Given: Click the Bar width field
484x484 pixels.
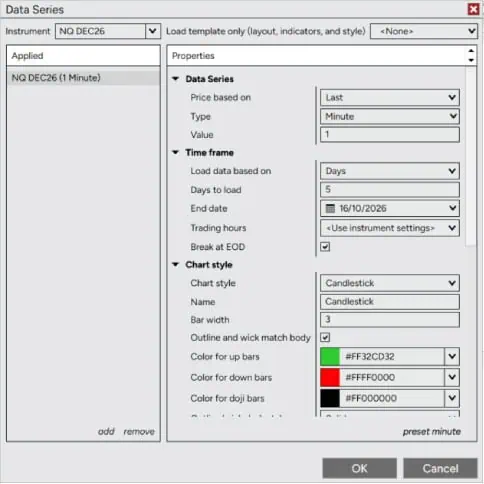Looking at the screenshot, I should tap(390, 319).
